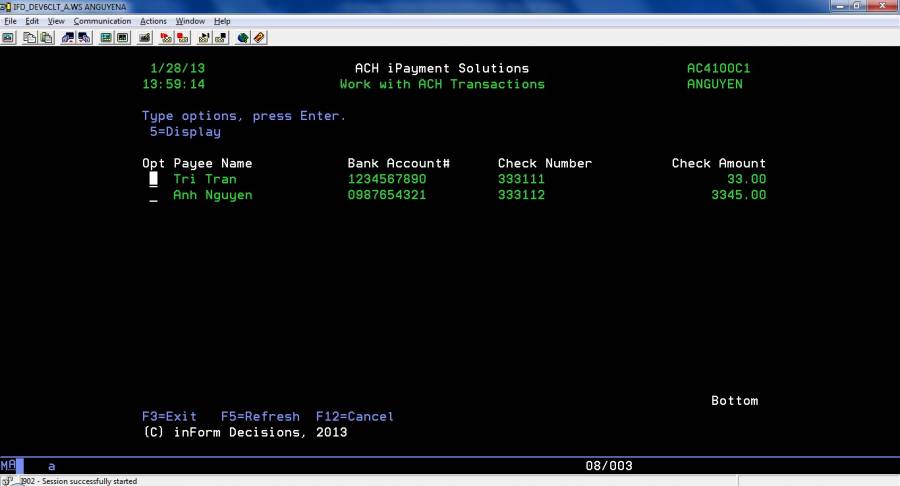Click the globe icon in the toolbar
The width and height of the screenshot is (900, 486).
click(242, 38)
